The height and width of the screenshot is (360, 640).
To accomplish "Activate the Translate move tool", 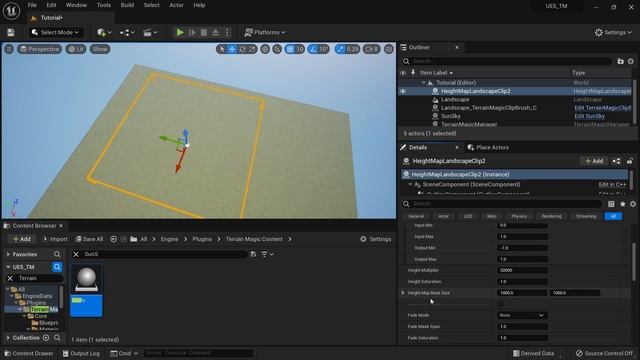I will (x=232, y=49).
